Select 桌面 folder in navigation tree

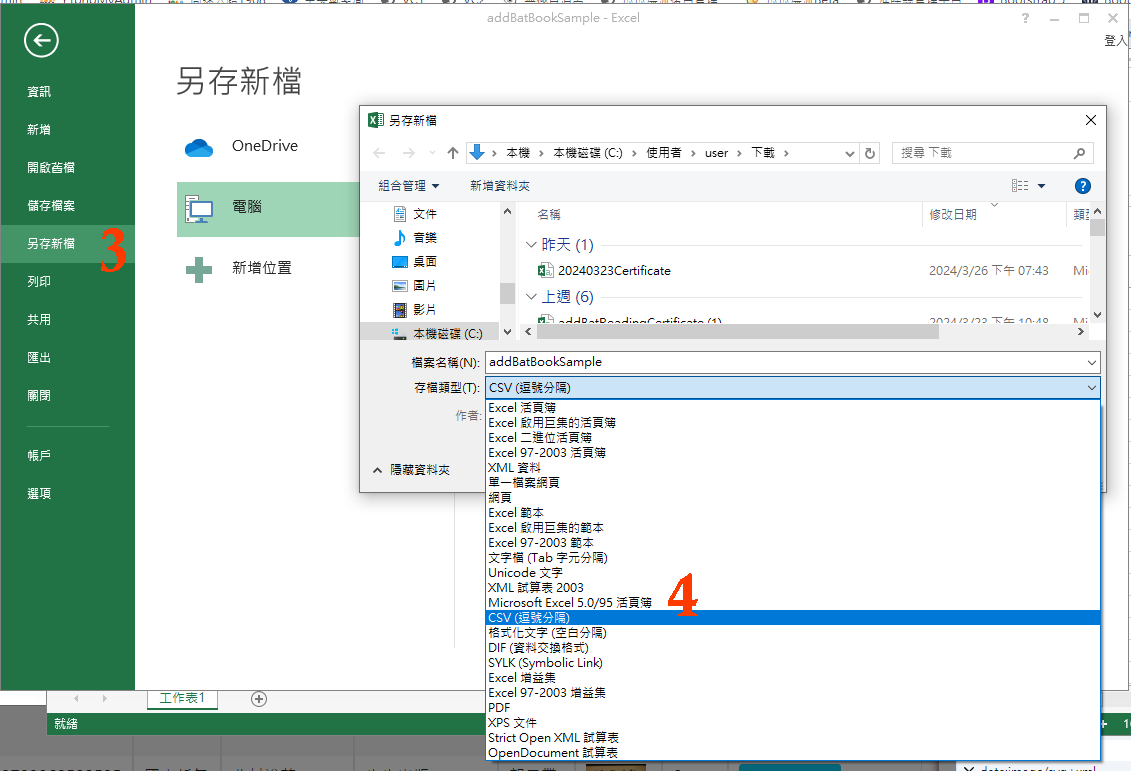pos(415,262)
